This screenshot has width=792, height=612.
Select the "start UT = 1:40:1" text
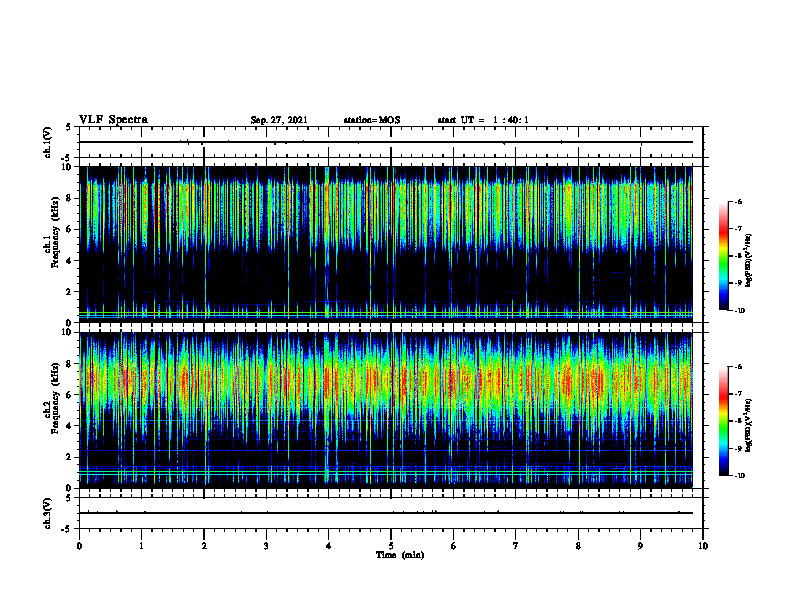483,120
